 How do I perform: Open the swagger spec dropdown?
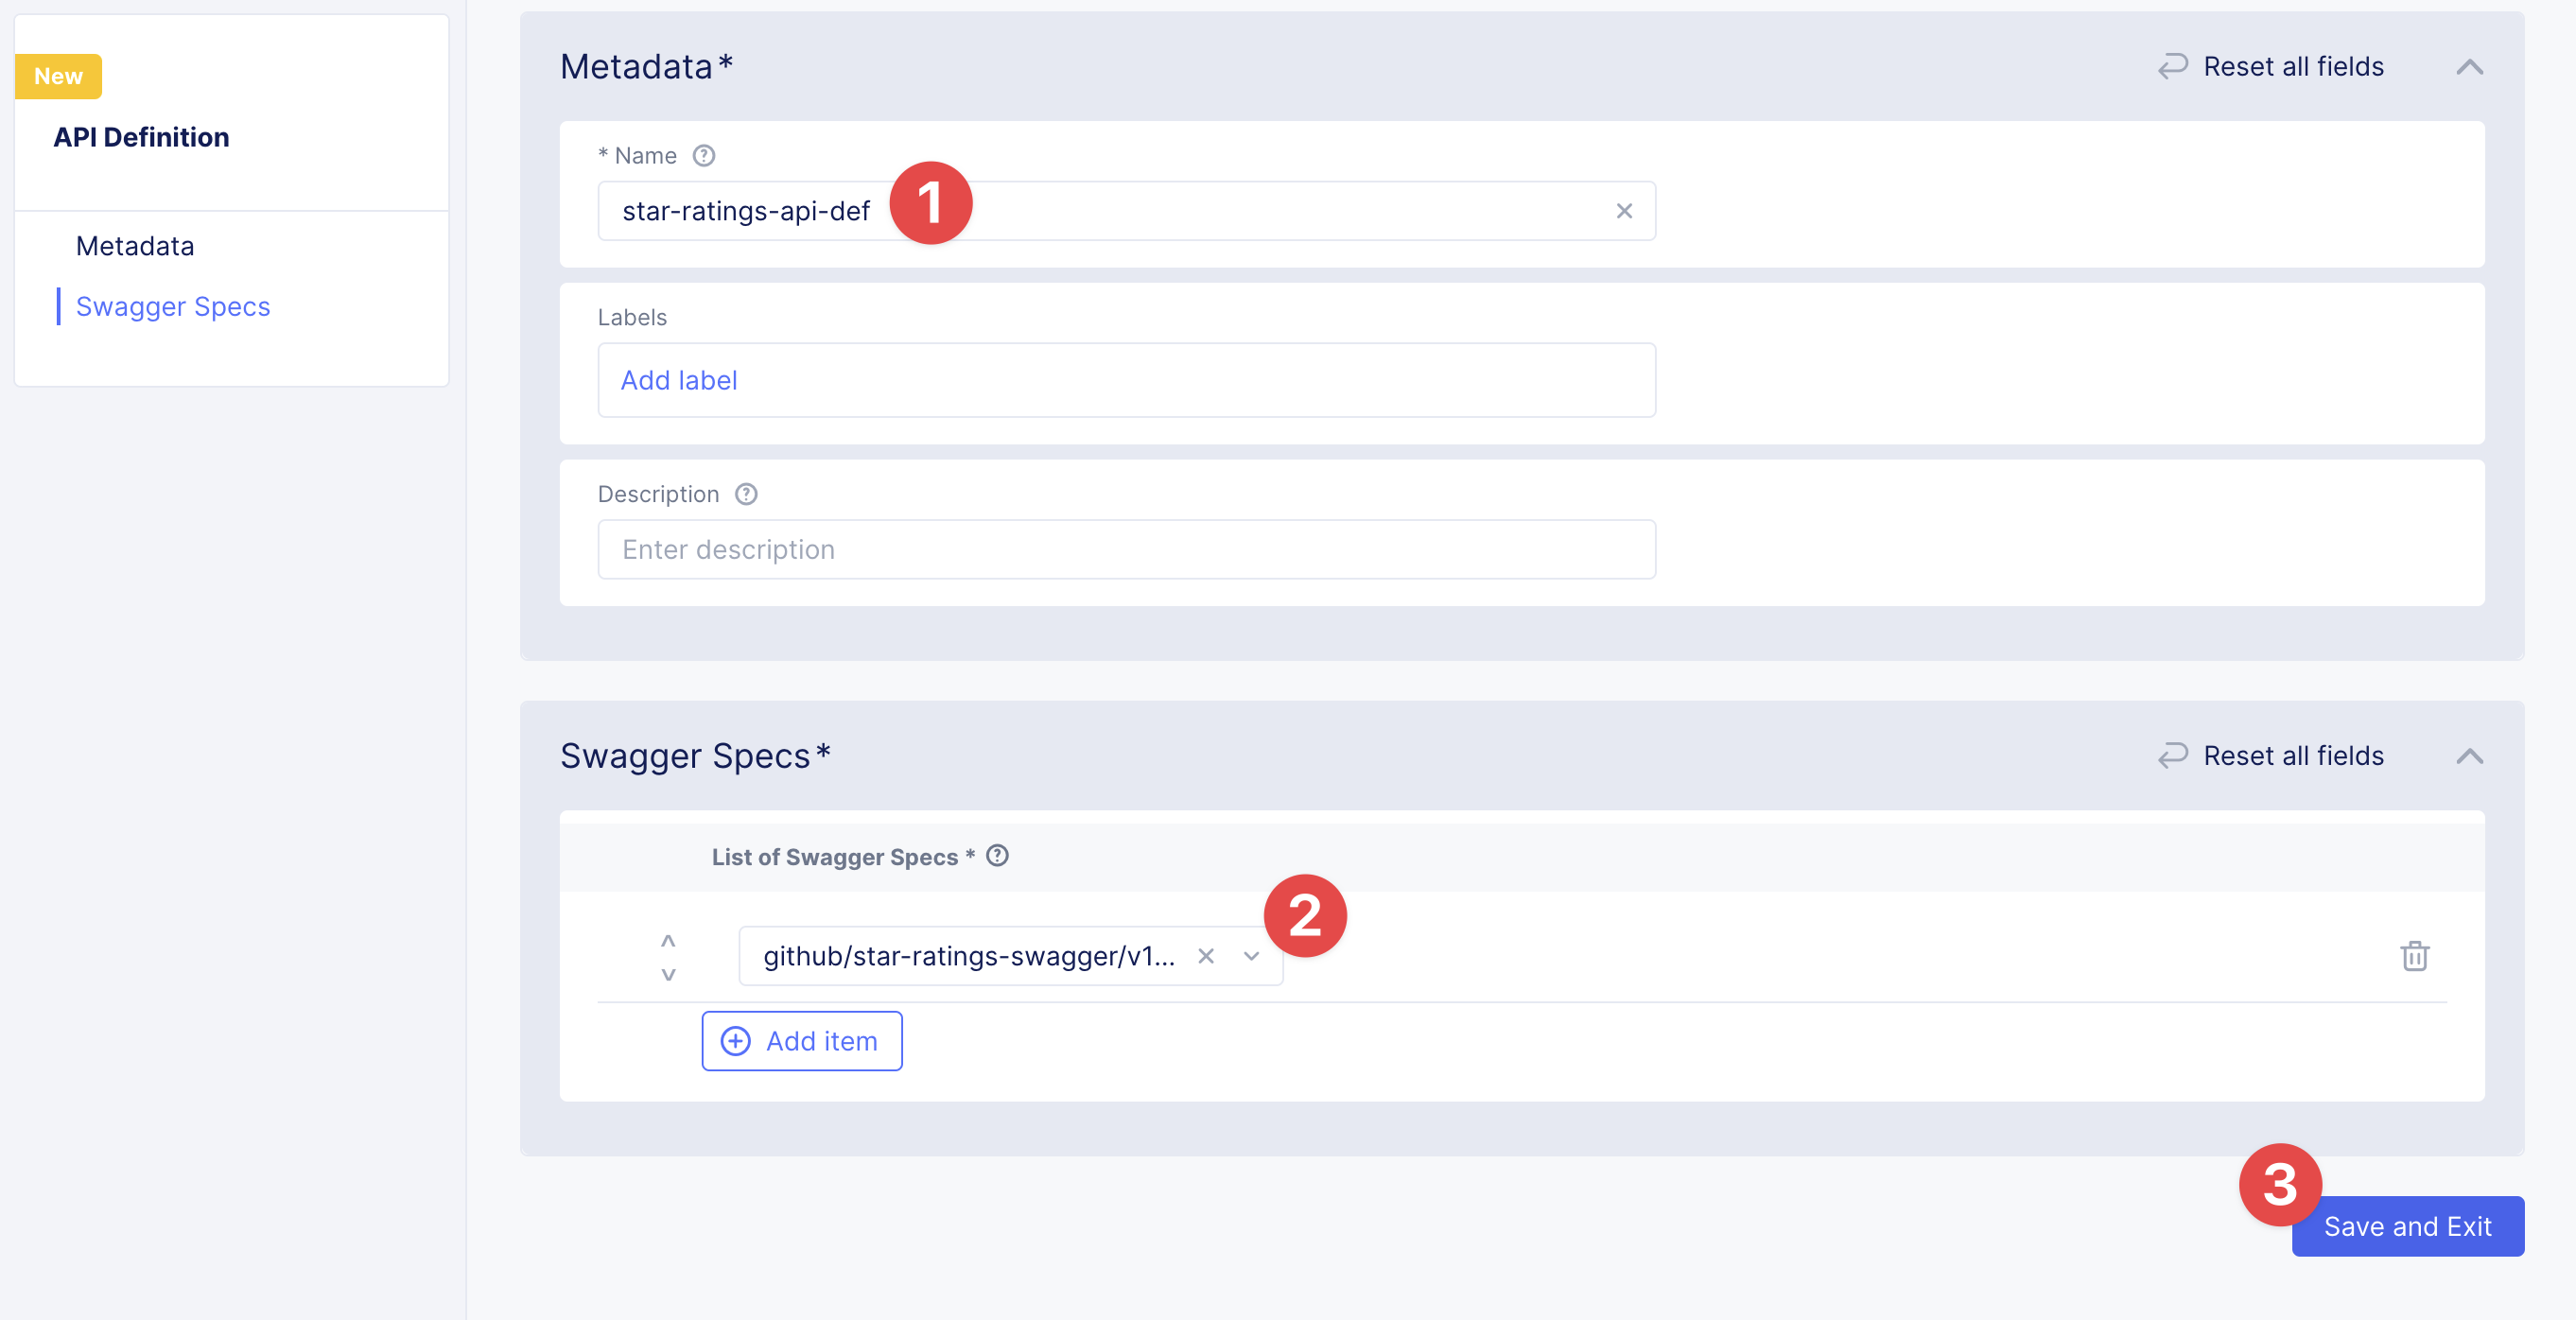click(x=1251, y=956)
